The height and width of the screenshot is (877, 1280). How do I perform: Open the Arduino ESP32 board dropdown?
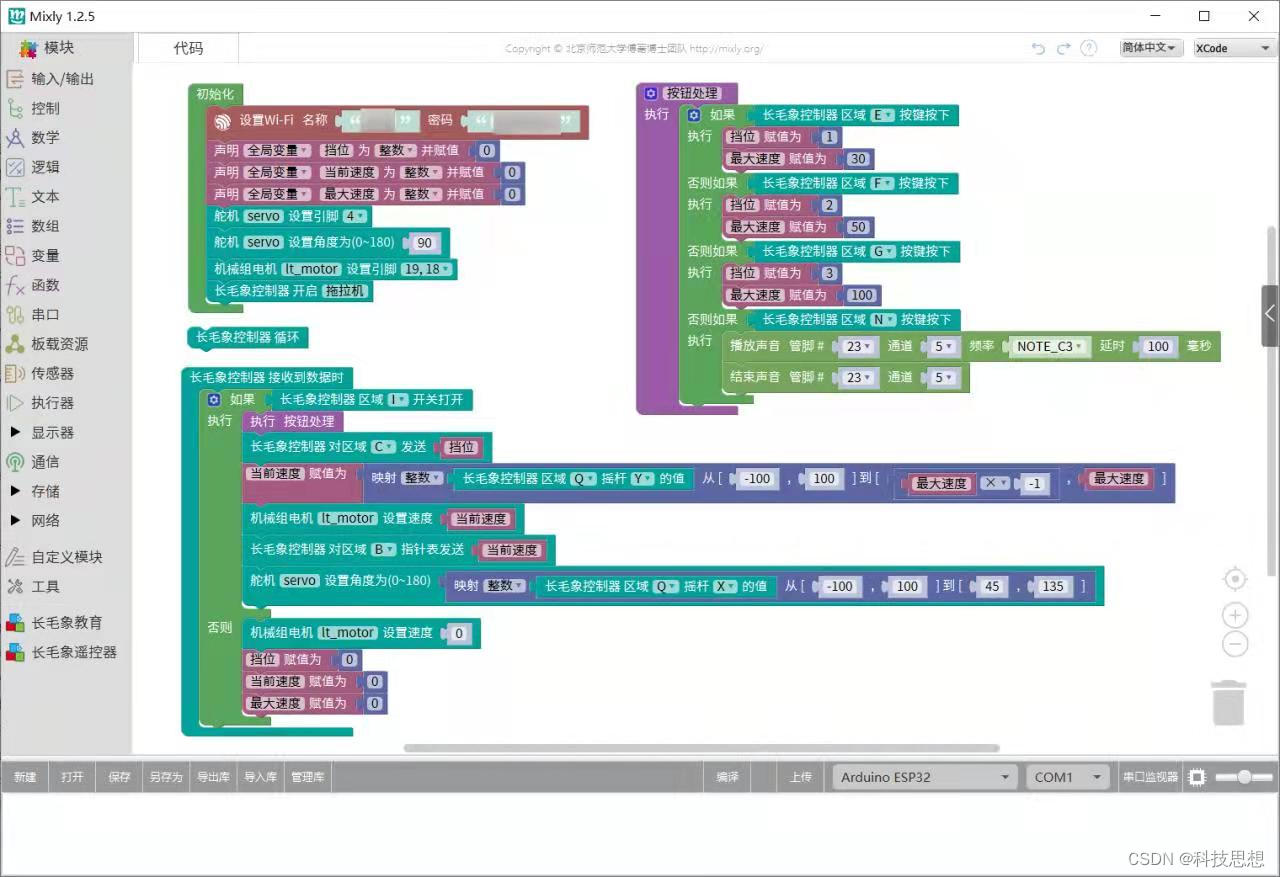925,777
